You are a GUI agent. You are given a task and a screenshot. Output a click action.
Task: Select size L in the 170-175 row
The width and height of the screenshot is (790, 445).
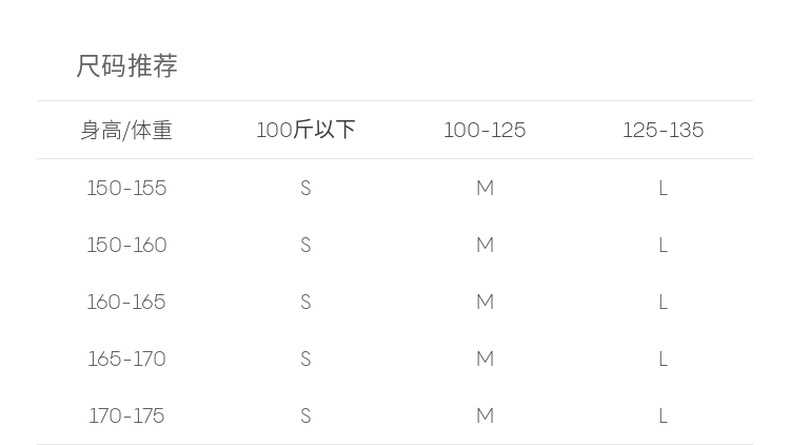(663, 416)
